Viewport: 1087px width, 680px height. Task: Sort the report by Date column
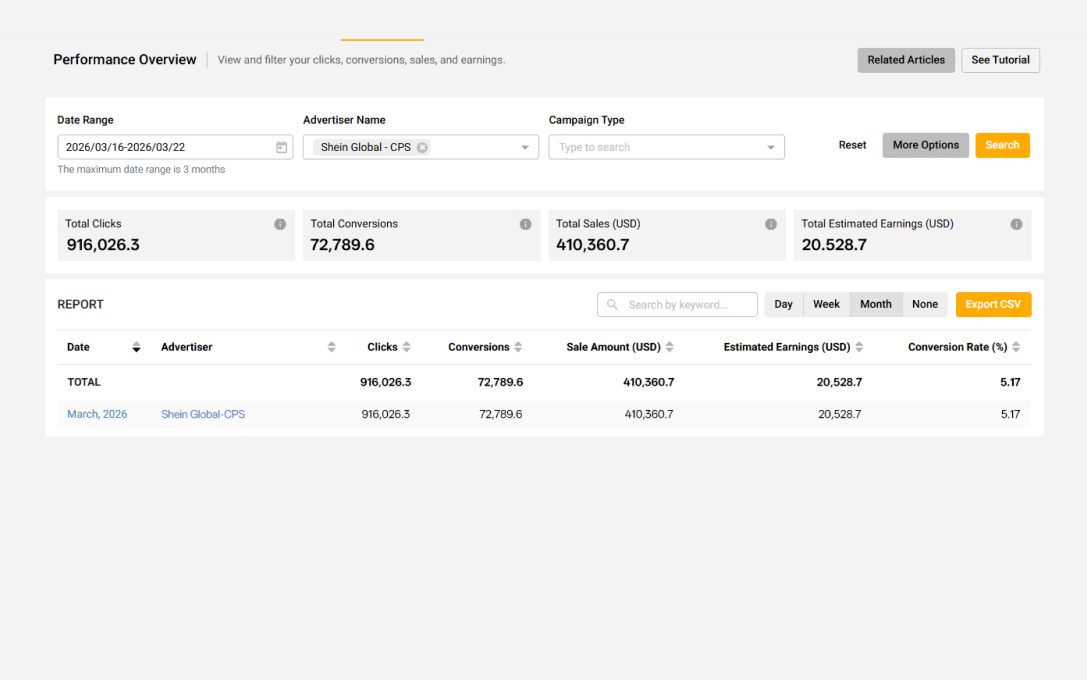(136, 347)
